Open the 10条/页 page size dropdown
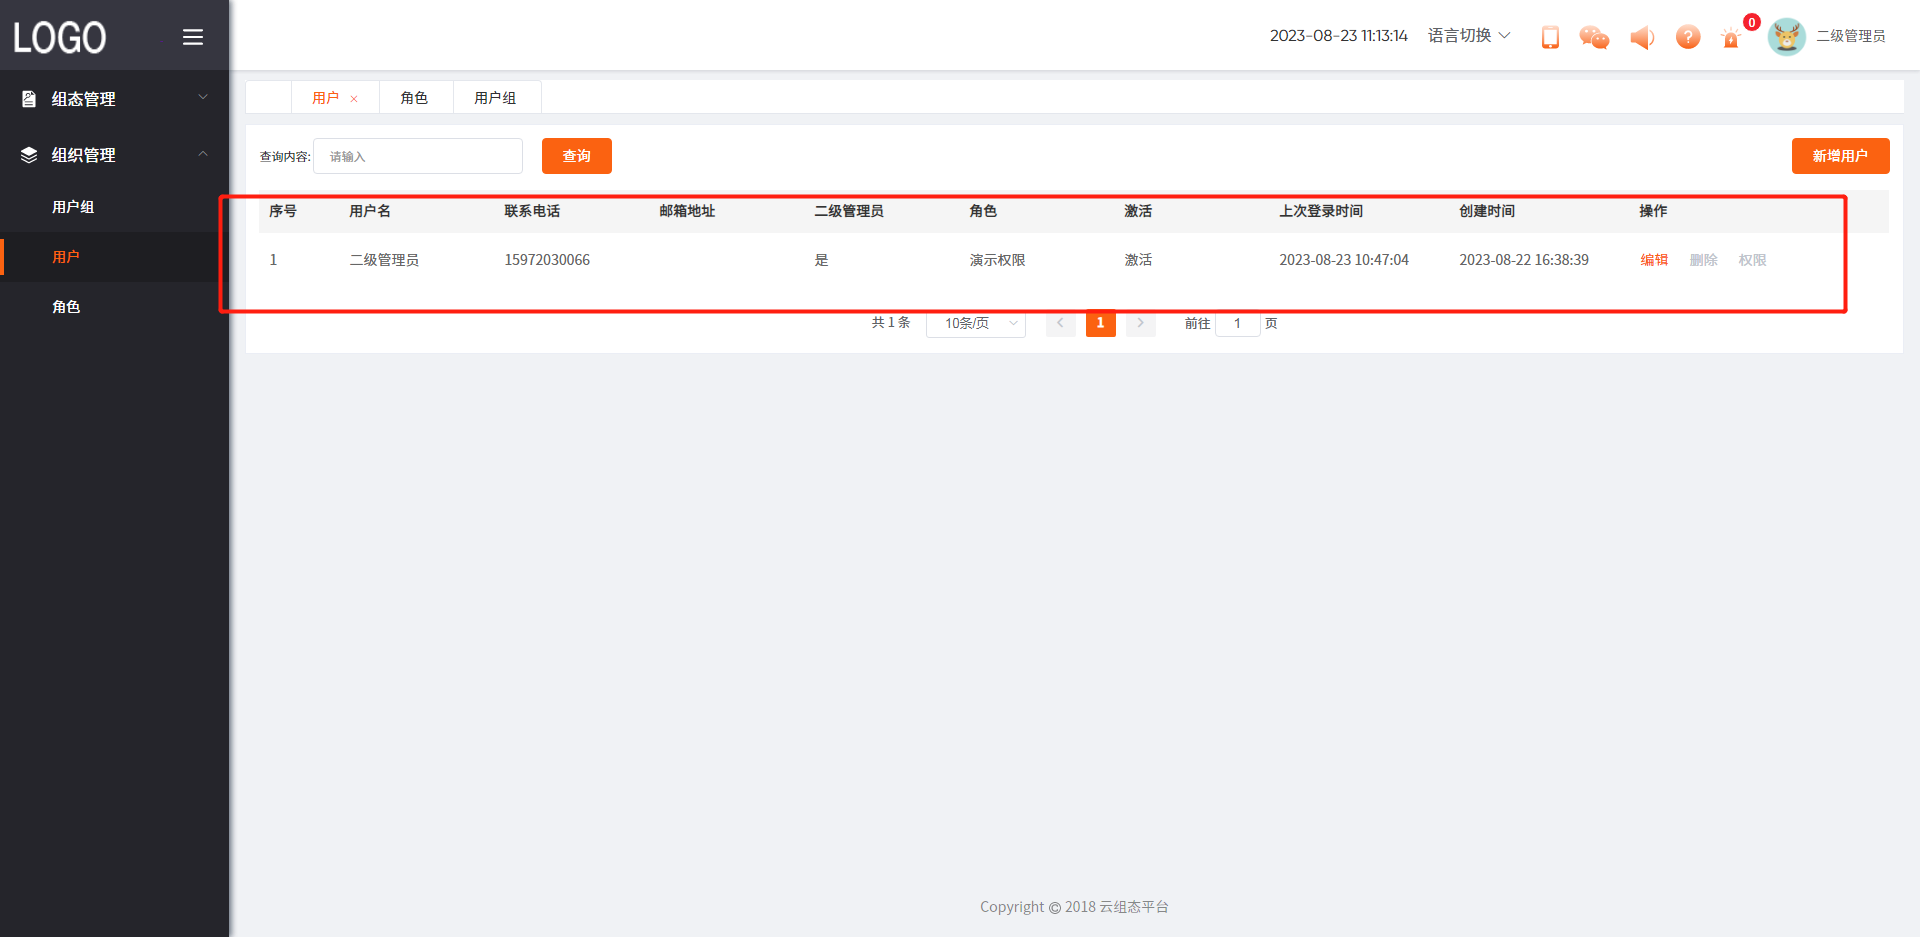This screenshot has height=937, width=1920. [975, 323]
